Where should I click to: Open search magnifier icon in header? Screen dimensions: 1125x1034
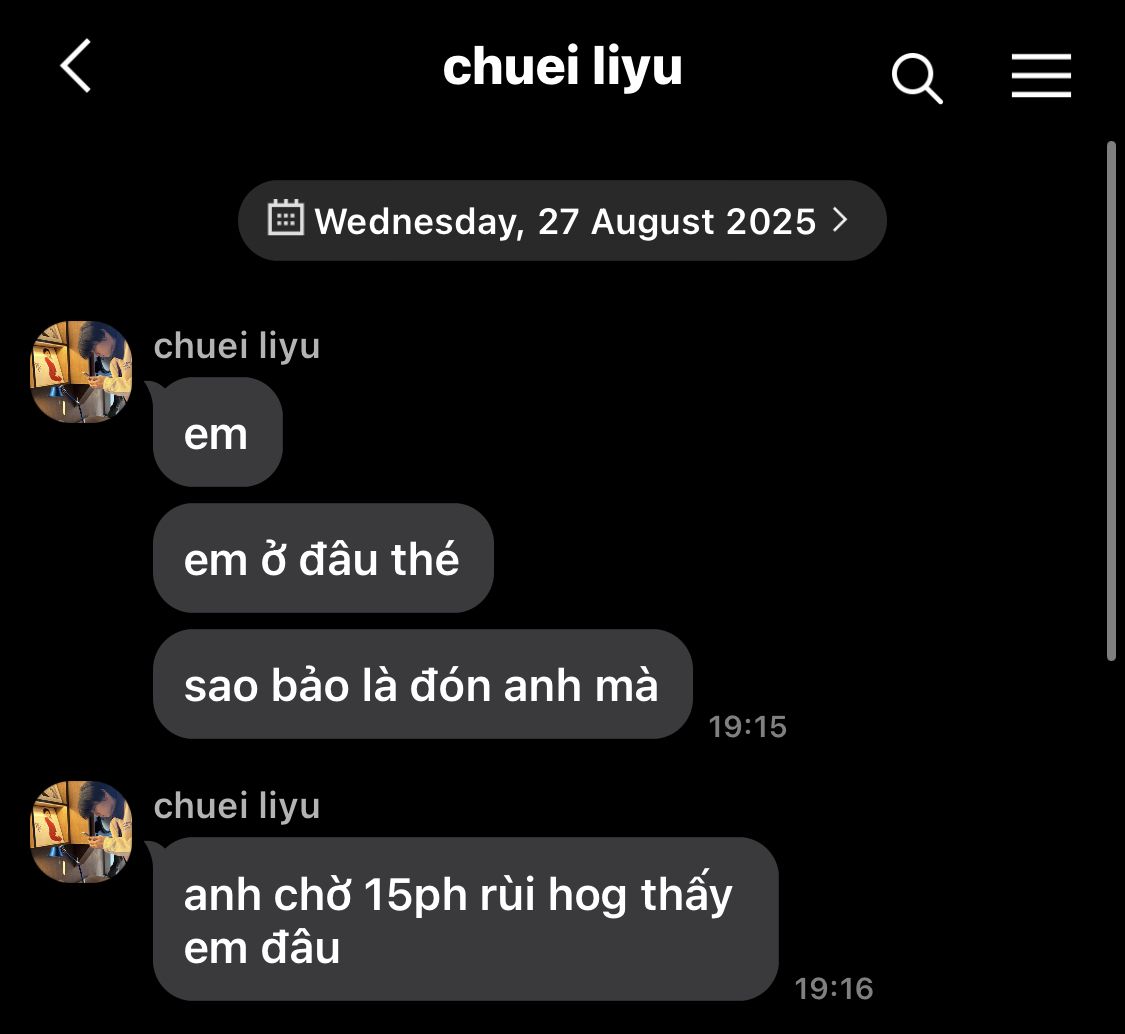point(916,78)
